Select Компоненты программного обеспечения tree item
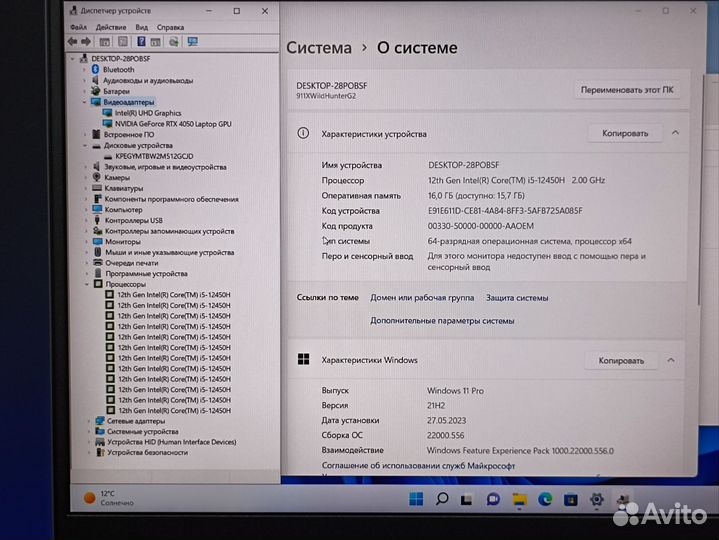719x540 pixels. click(x=171, y=199)
